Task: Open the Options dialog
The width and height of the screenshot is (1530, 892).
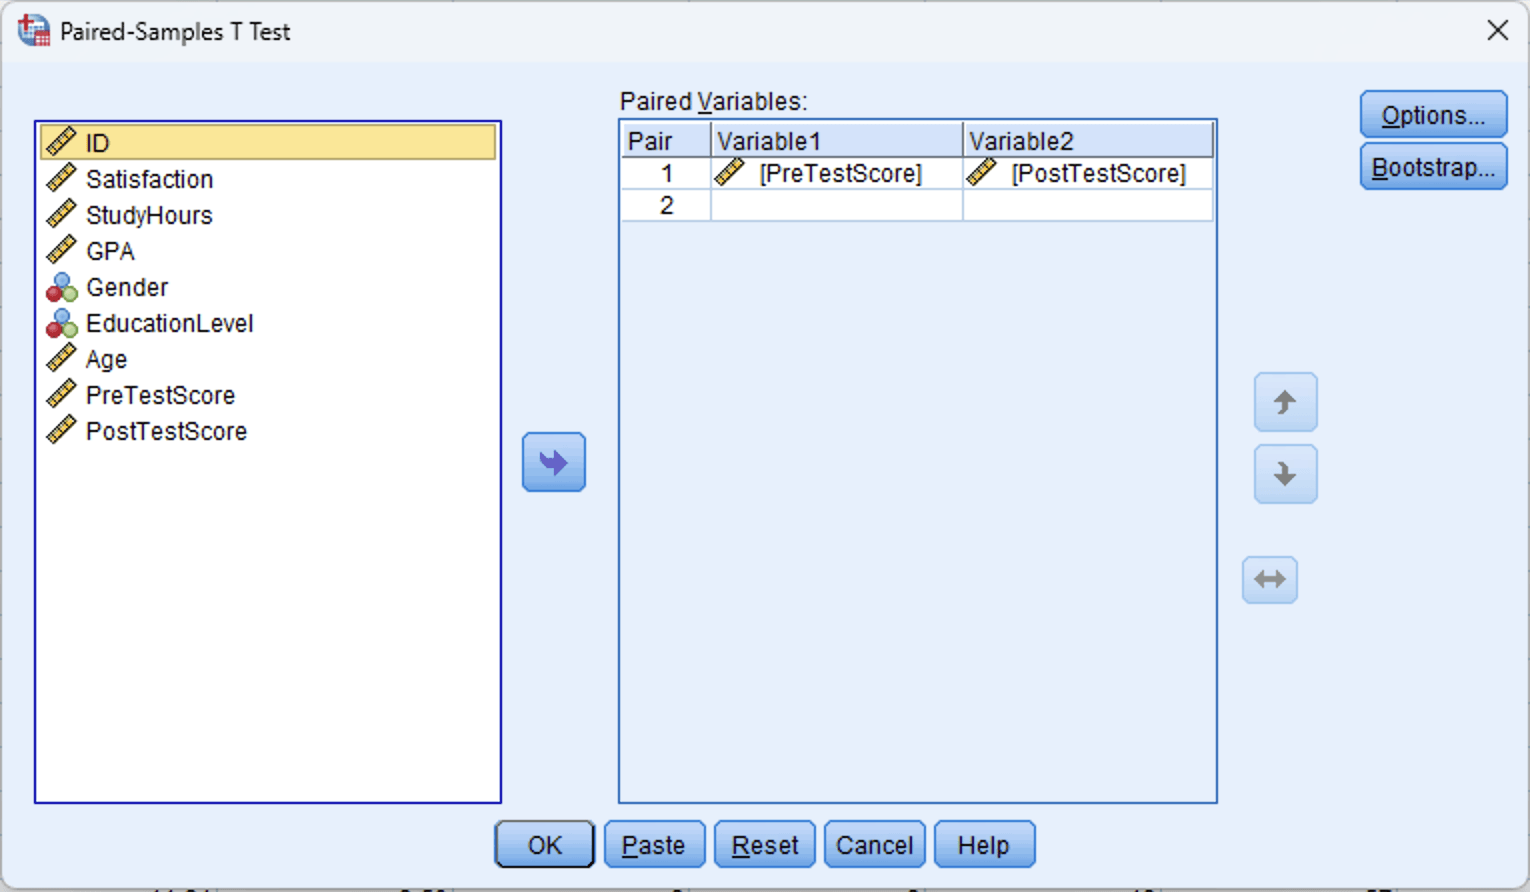Action: click(x=1432, y=114)
